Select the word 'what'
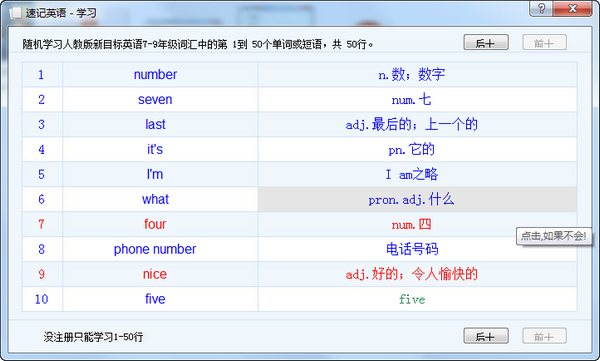The image size is (600, 361). click(155, 199)
